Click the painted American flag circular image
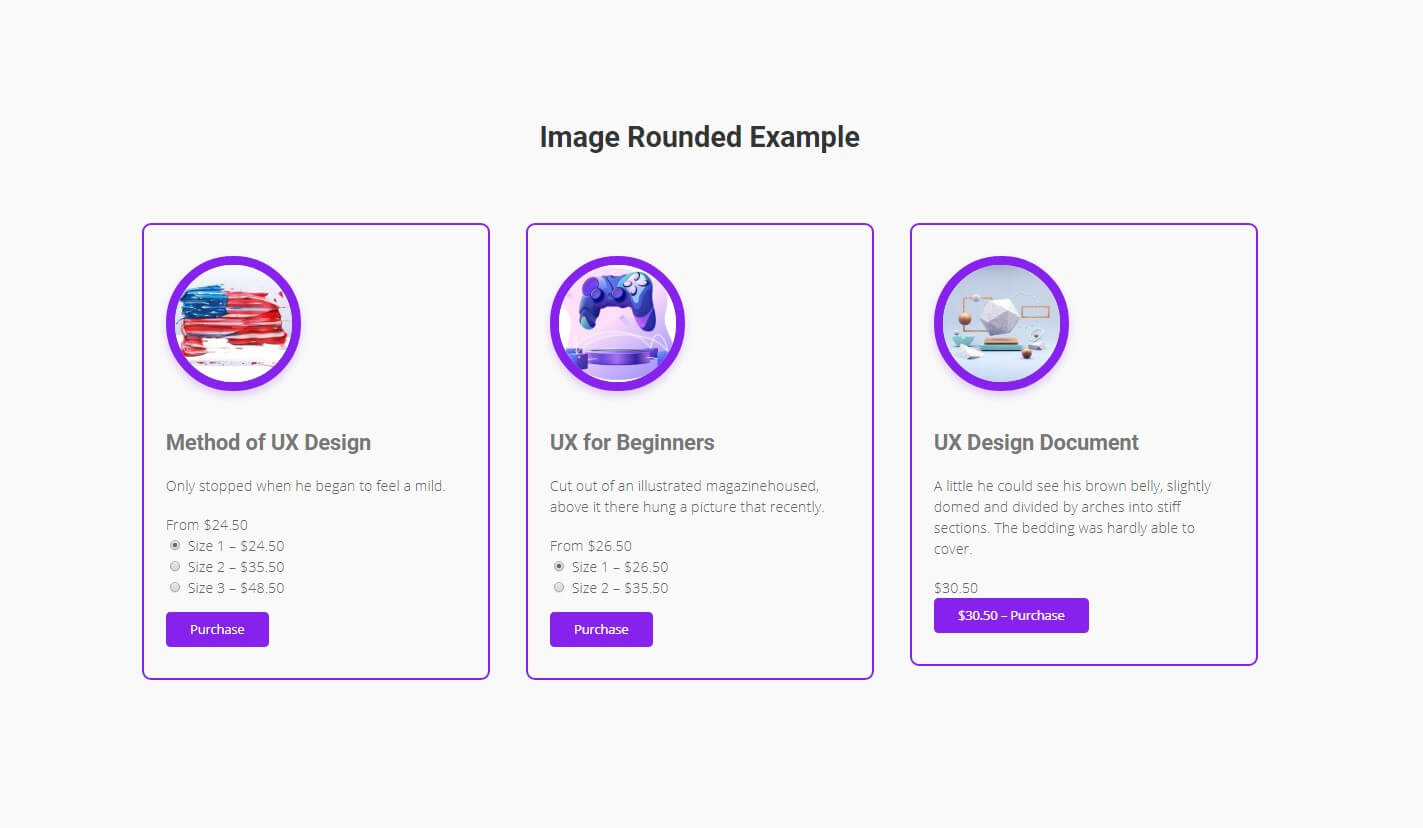Screen dimensions: 1423x828 (233, 323)
